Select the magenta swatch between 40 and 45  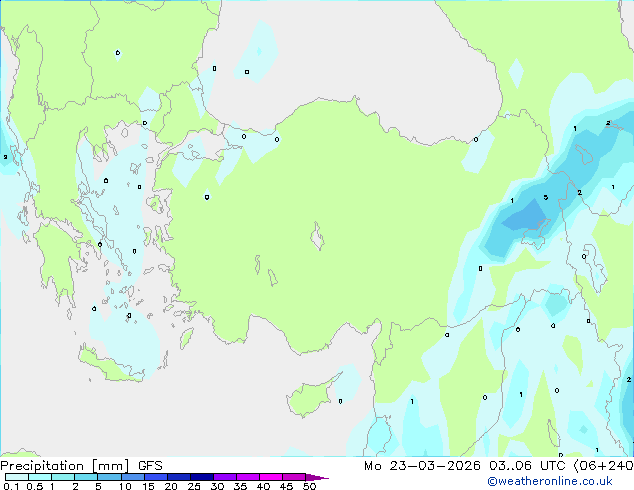[271, 477]
